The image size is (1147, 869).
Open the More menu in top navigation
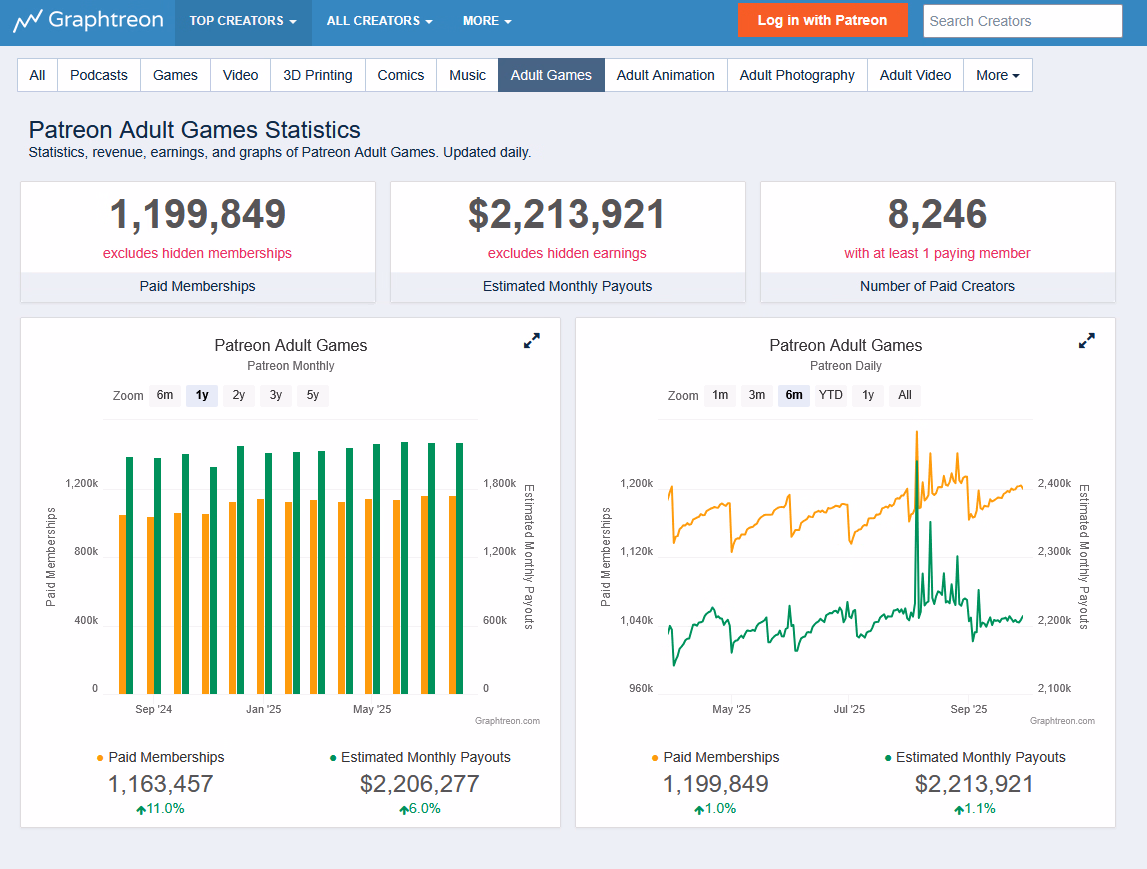[487, 21]
